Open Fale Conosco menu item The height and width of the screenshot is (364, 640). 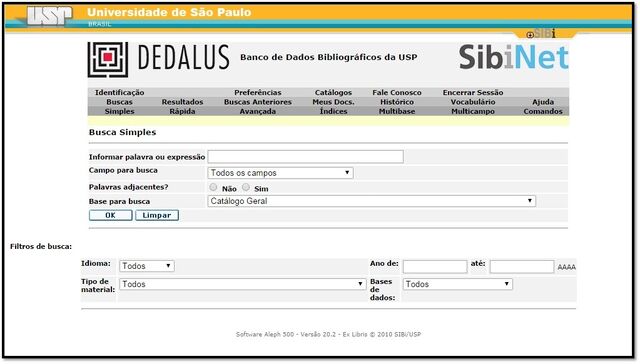[x=397, y=93]
